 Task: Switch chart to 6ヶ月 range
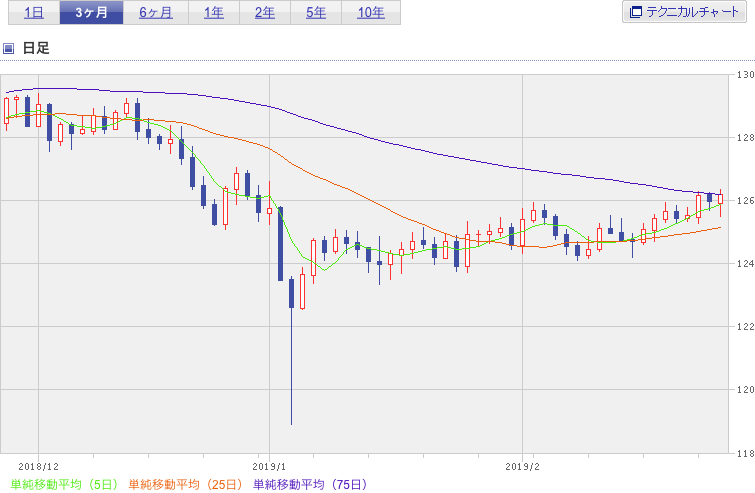click(x=156, y=13)
